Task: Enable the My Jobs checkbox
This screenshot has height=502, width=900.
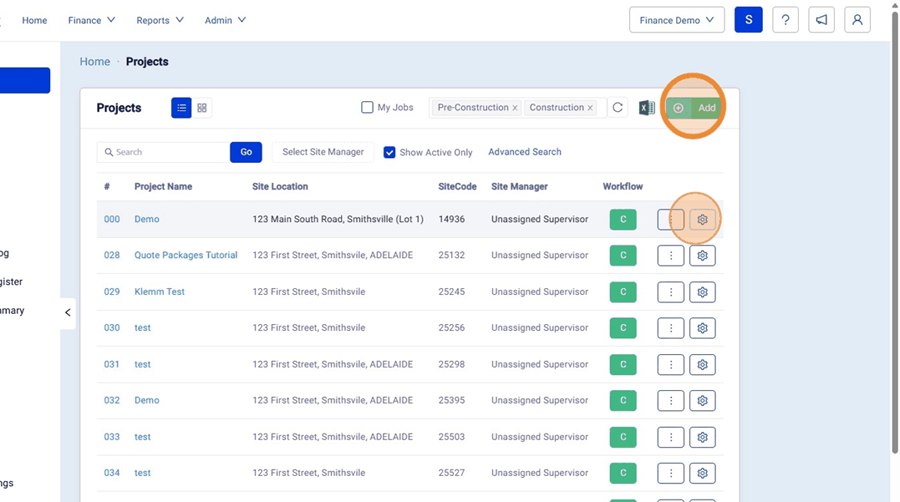Action: click(x=367, y=108)
